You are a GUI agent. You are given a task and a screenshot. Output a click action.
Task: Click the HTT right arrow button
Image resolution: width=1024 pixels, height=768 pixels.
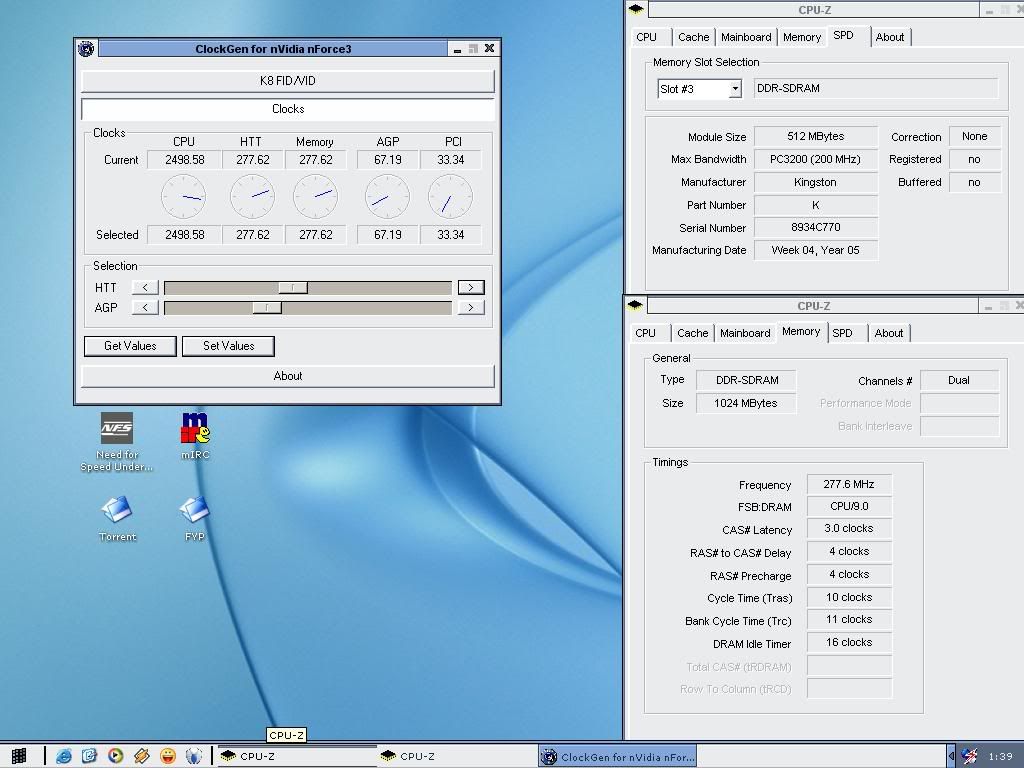point(470,287)
